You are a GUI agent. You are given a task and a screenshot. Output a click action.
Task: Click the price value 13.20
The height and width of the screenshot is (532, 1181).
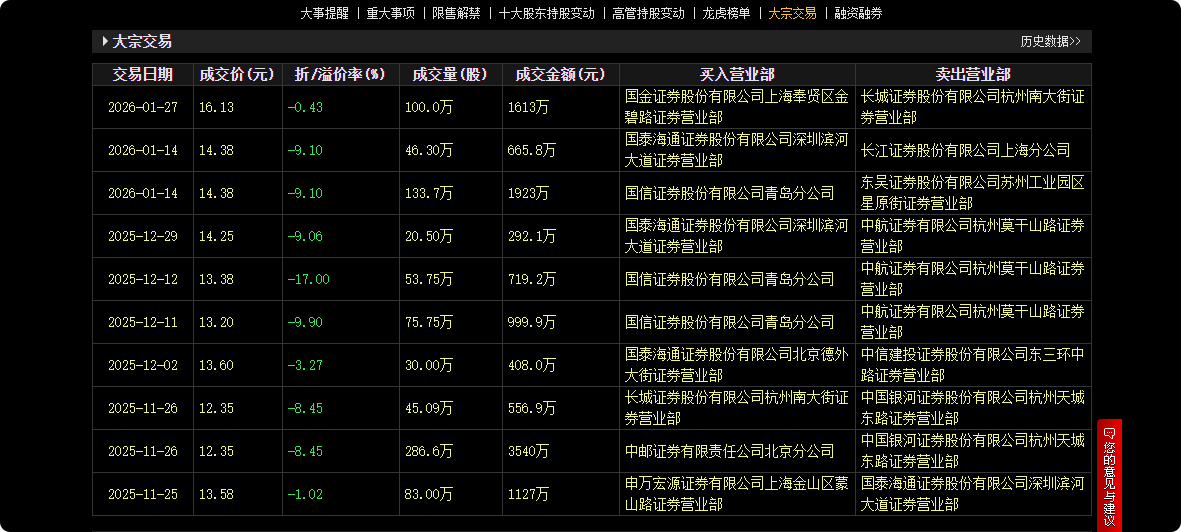tap(216, 322)
